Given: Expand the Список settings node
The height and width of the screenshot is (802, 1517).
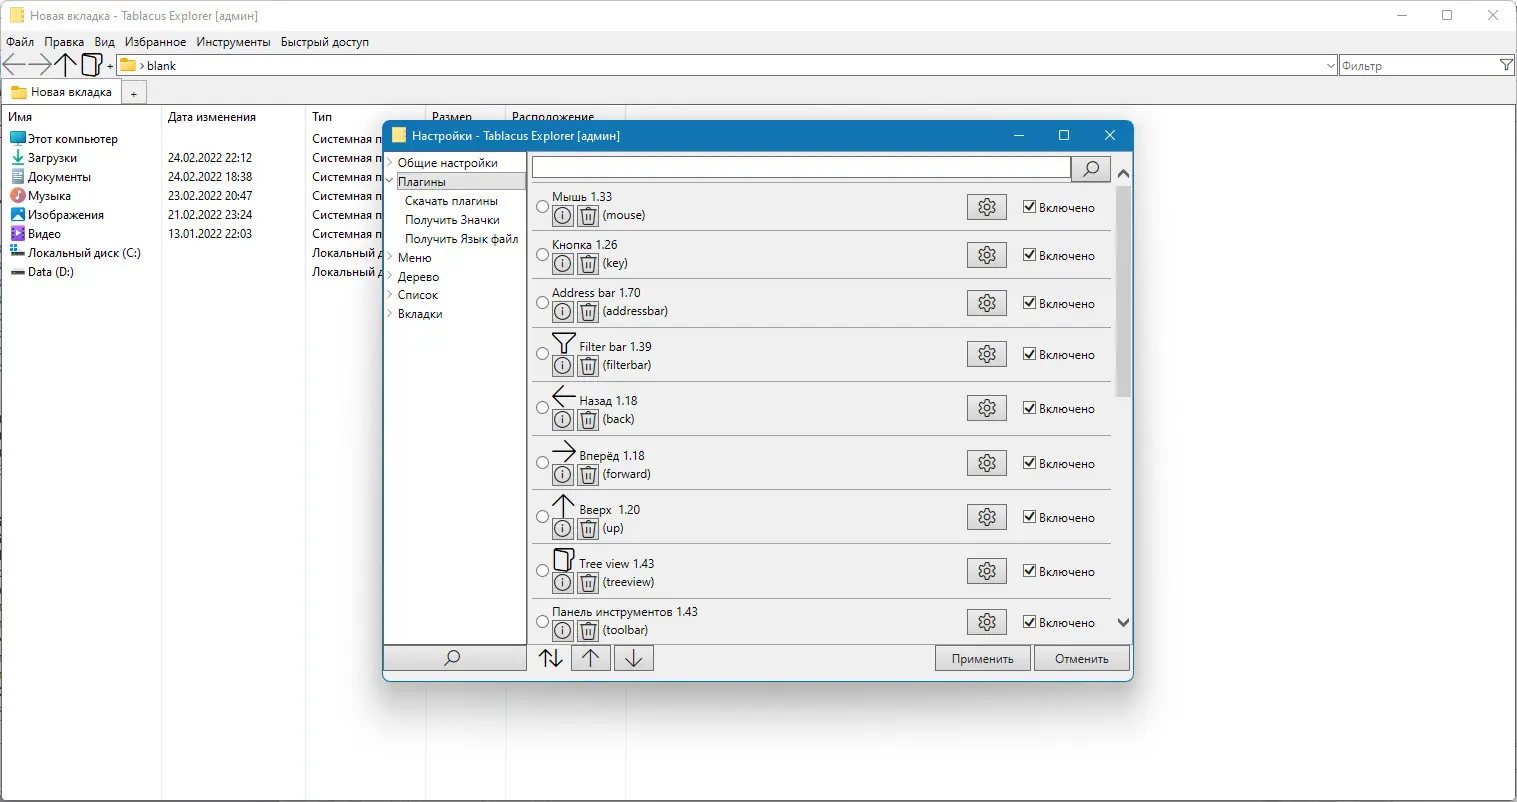Looking at the screenshot, I should (x=390, y=295).
